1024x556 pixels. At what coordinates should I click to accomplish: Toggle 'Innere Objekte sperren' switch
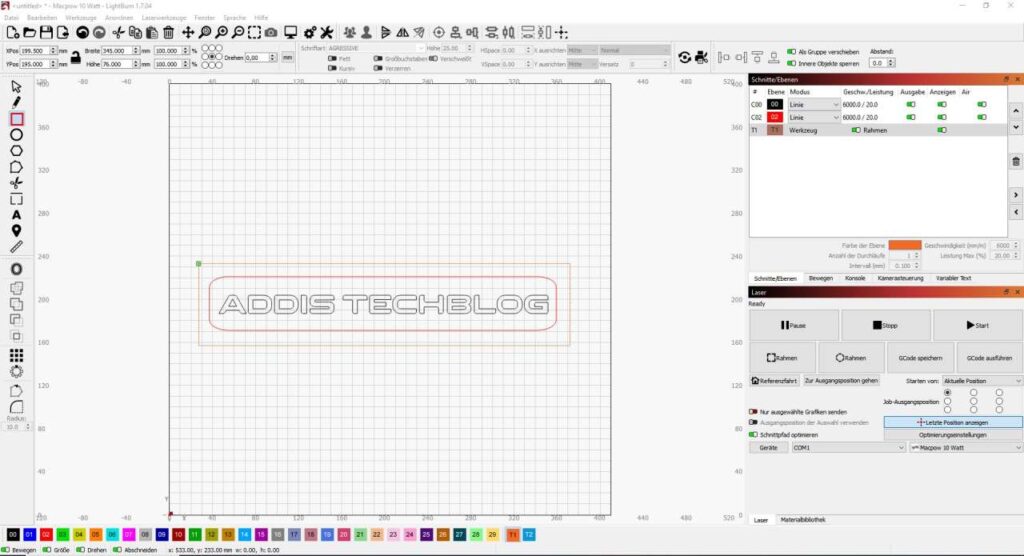(791, 63)
